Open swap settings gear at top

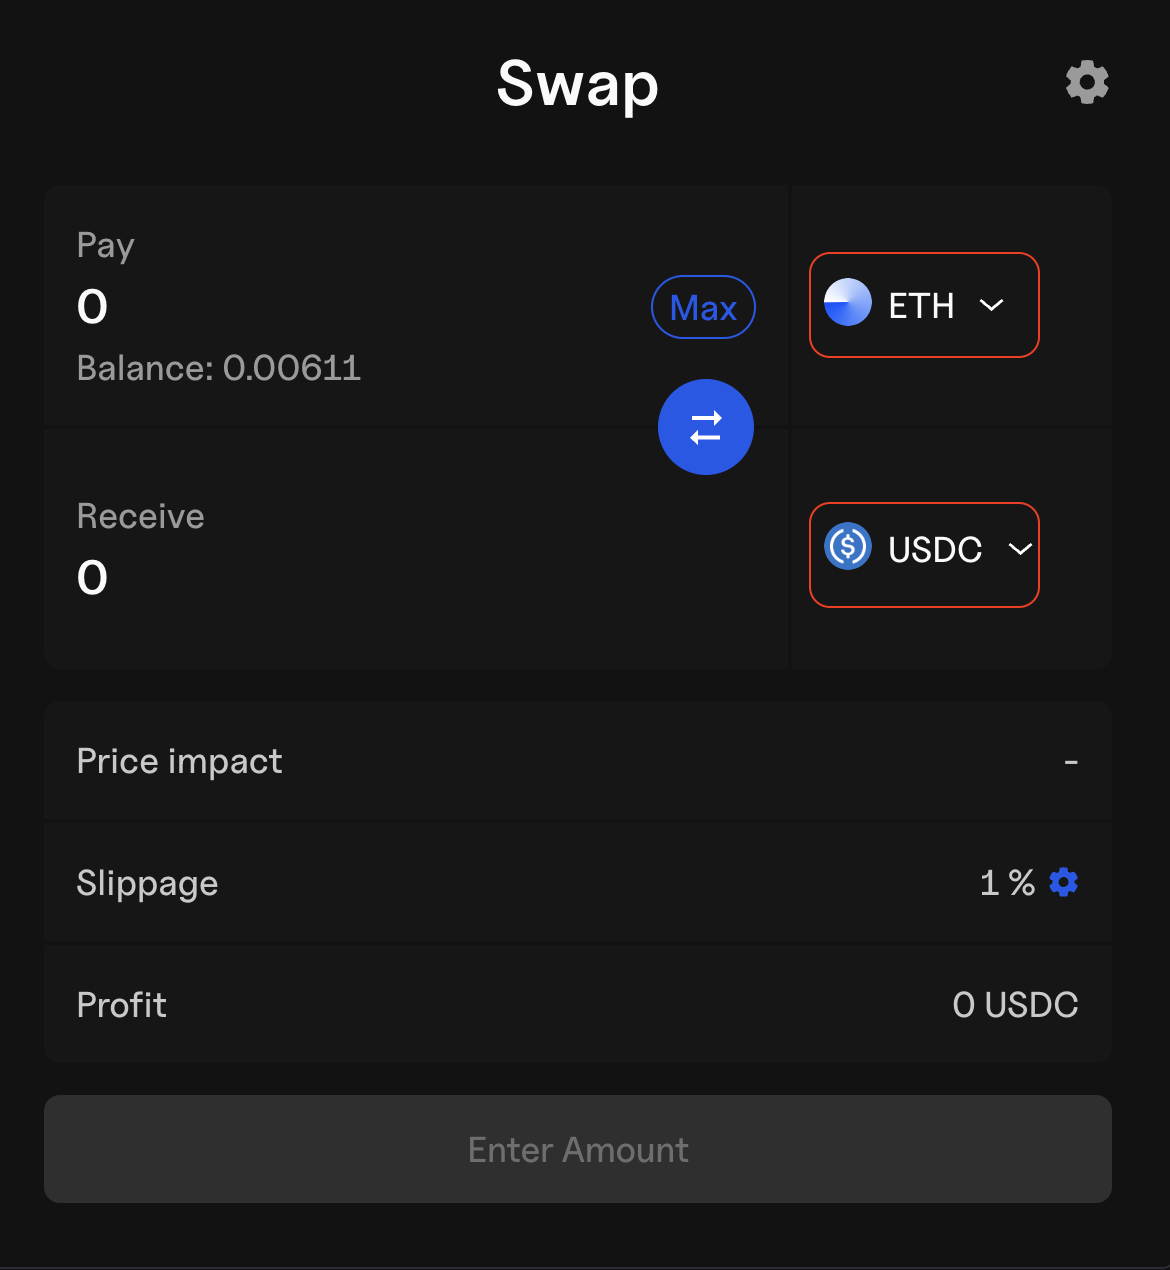coord(1087,82)
